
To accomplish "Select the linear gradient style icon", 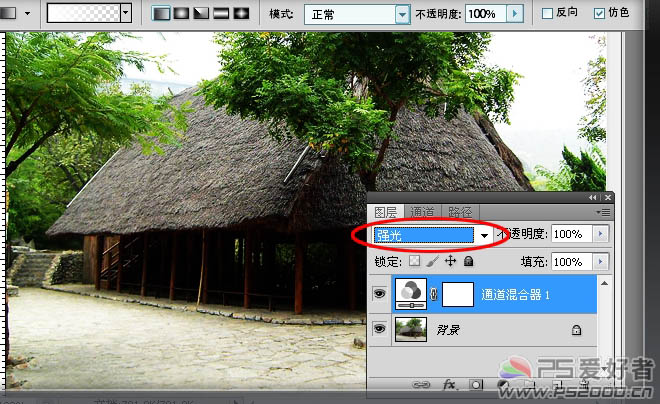I will [x=163, y=14].
